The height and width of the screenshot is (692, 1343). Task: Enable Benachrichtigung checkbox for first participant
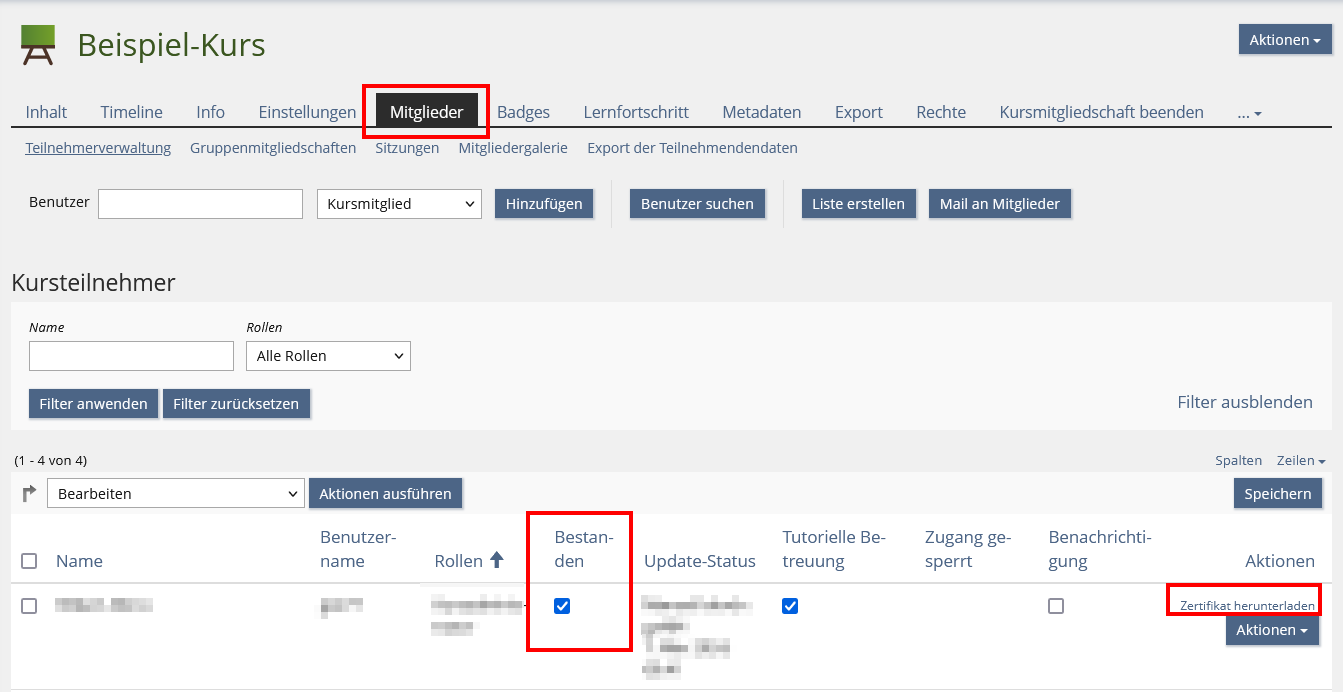pos(1056,606)
